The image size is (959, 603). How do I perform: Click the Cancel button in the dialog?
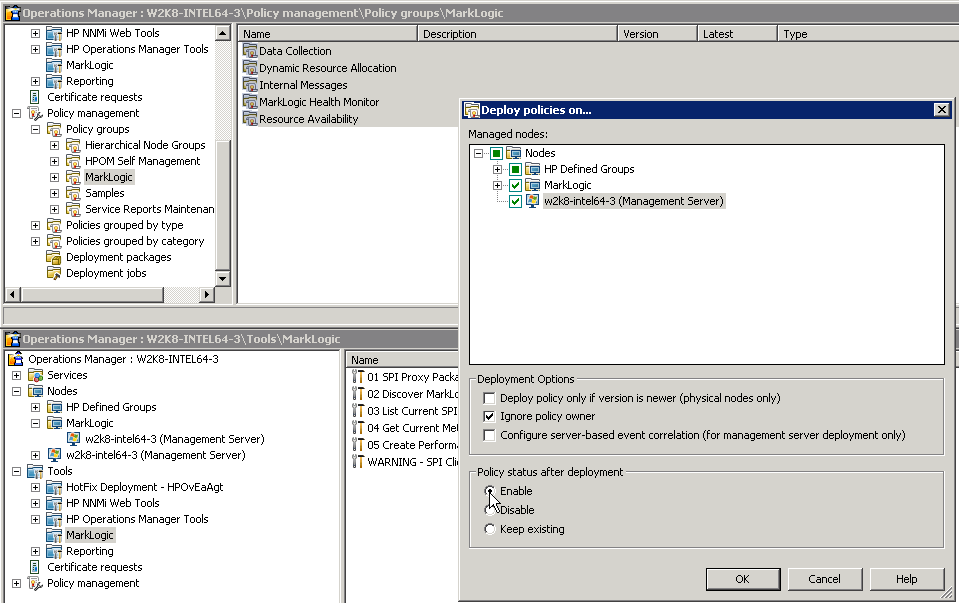(x=824, y=579)
